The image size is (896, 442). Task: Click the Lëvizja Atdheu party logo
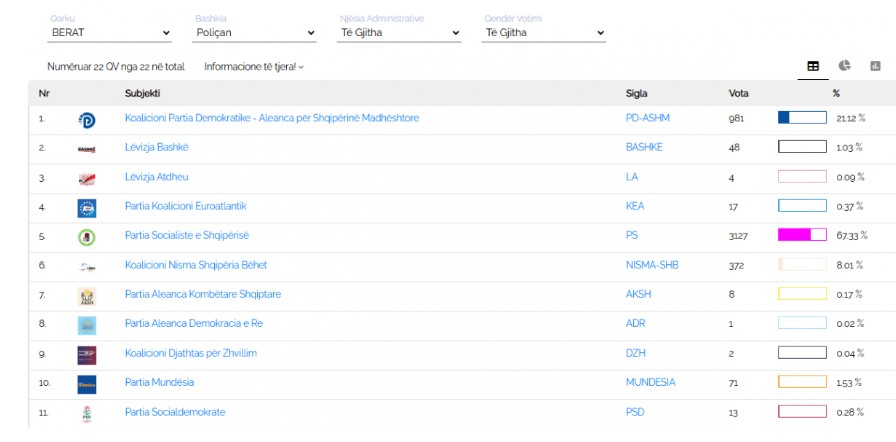[87, 178]
